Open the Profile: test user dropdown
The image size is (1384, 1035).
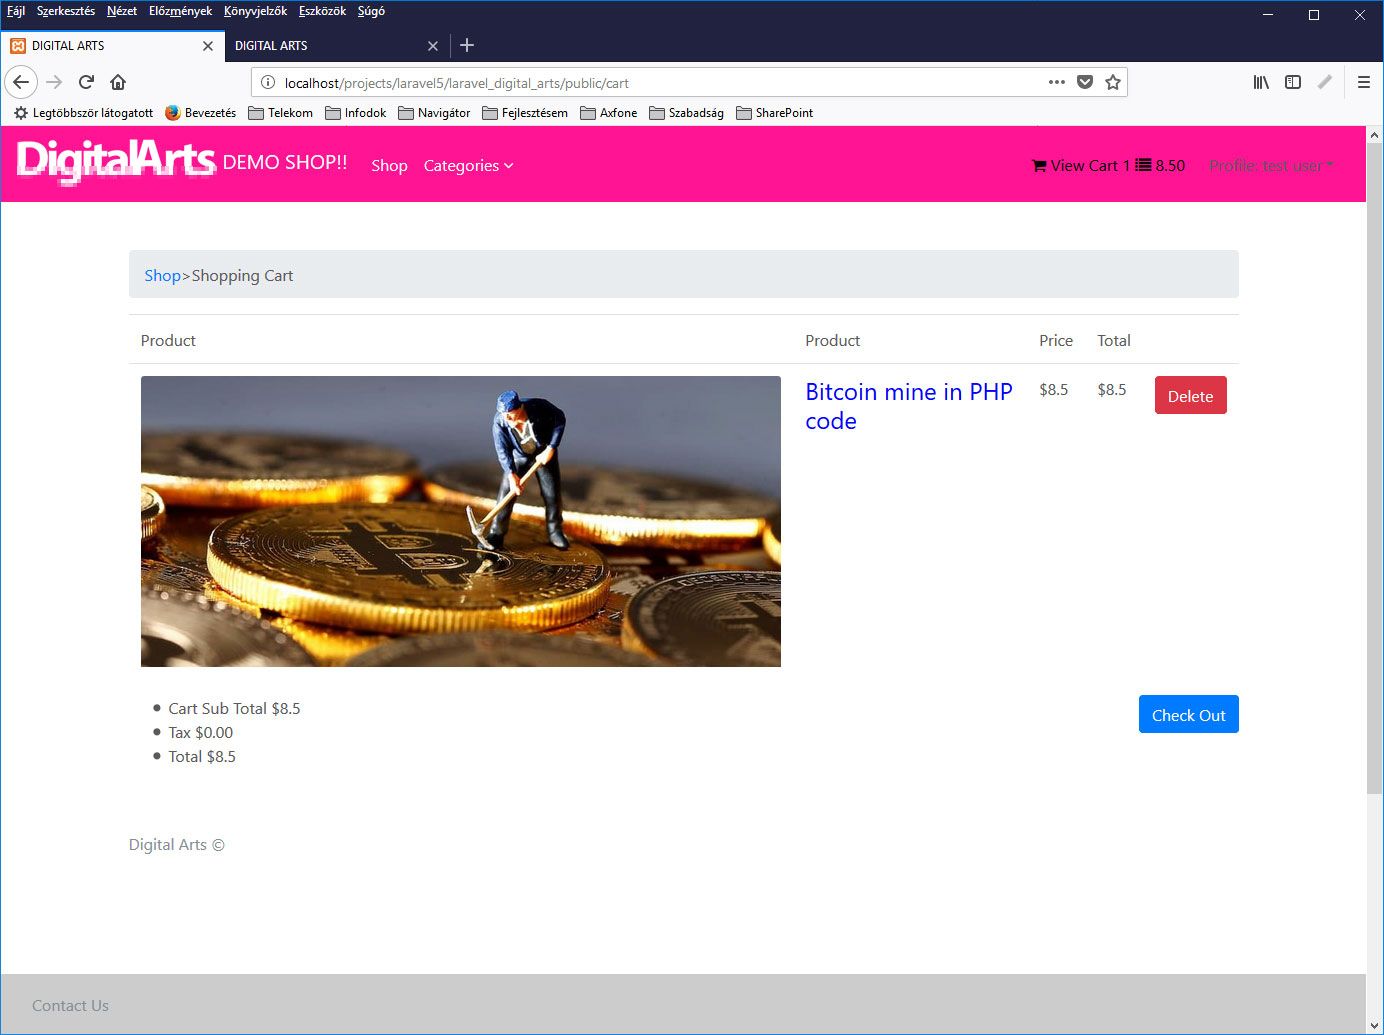point(1271,166)
